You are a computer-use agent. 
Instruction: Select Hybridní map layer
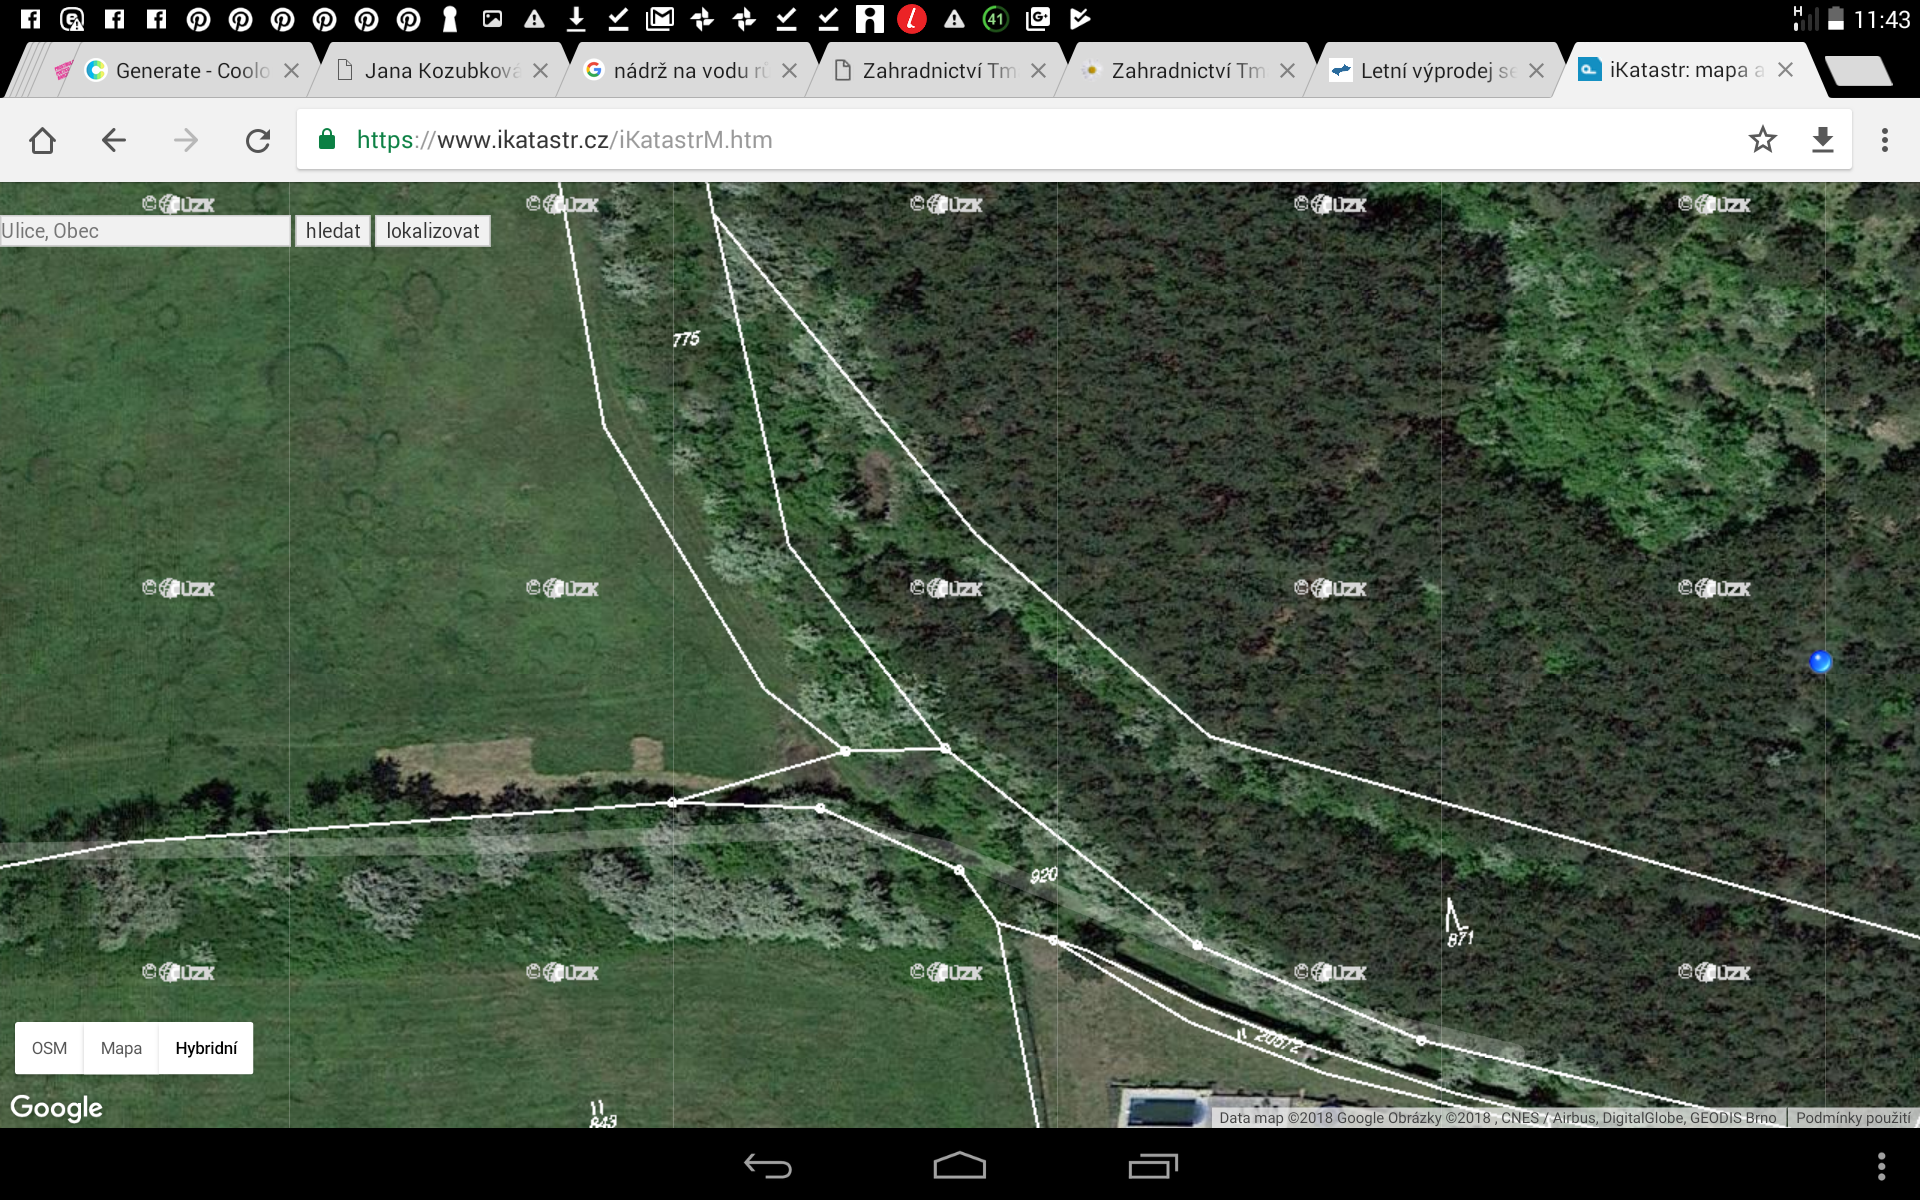click(206, 1048)
